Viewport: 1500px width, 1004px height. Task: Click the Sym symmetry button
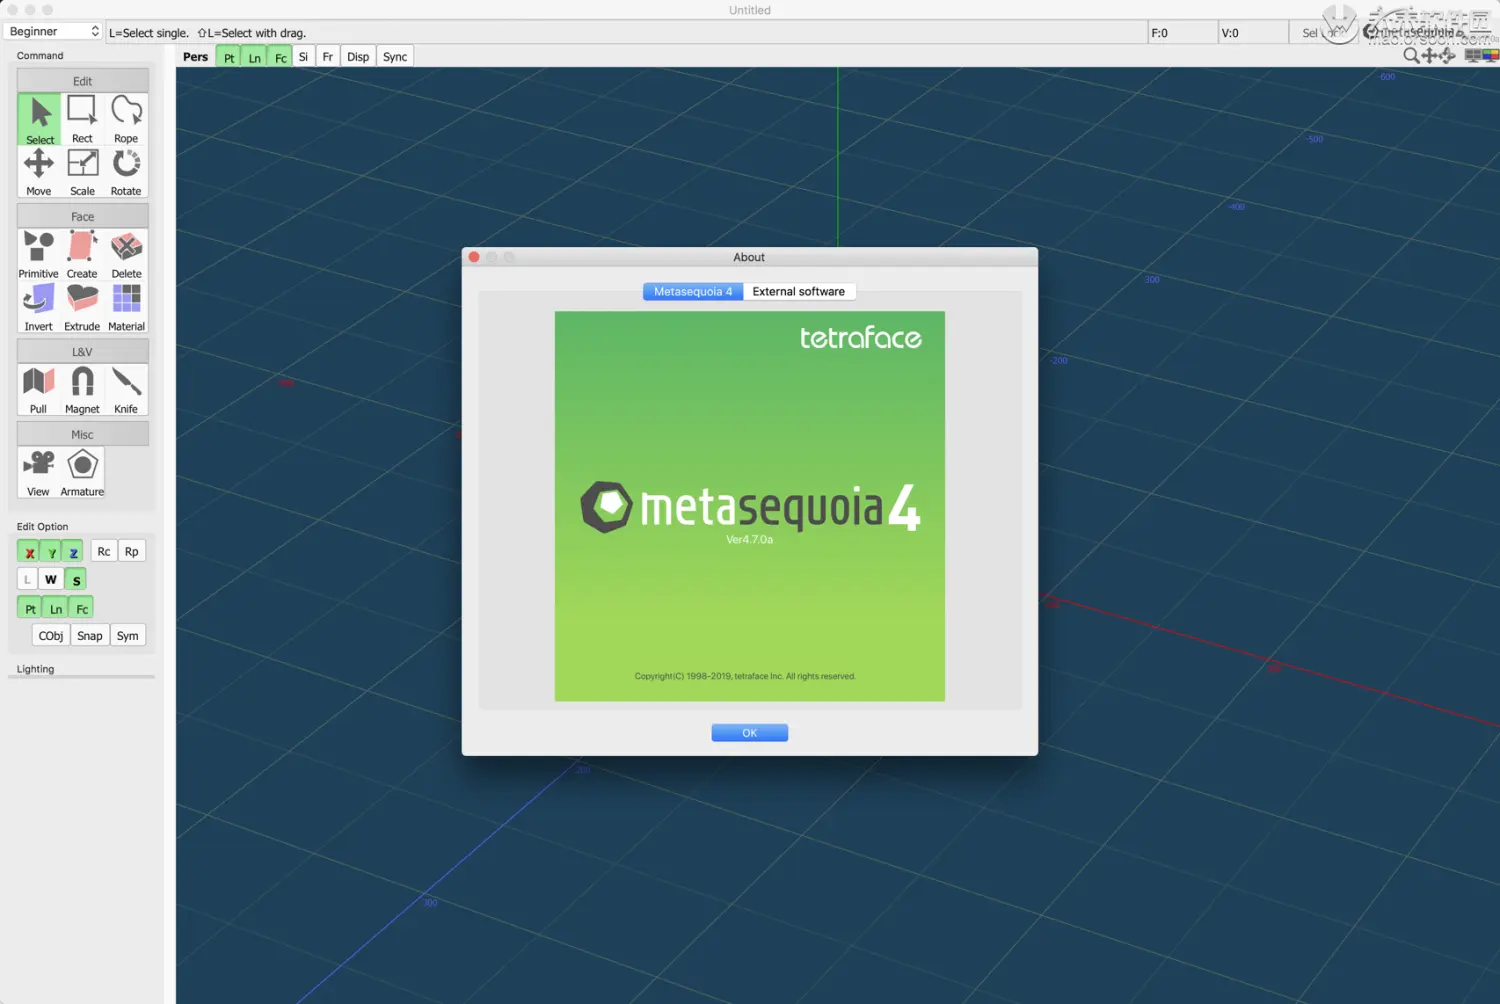[x=128, y=636]
